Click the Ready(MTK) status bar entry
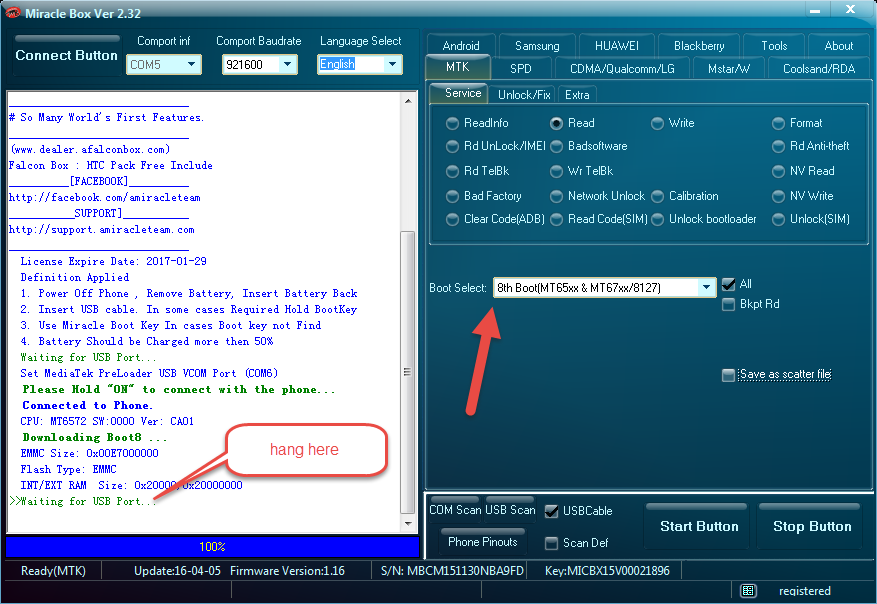The image size is (877, 604). [x=53, y=571]
